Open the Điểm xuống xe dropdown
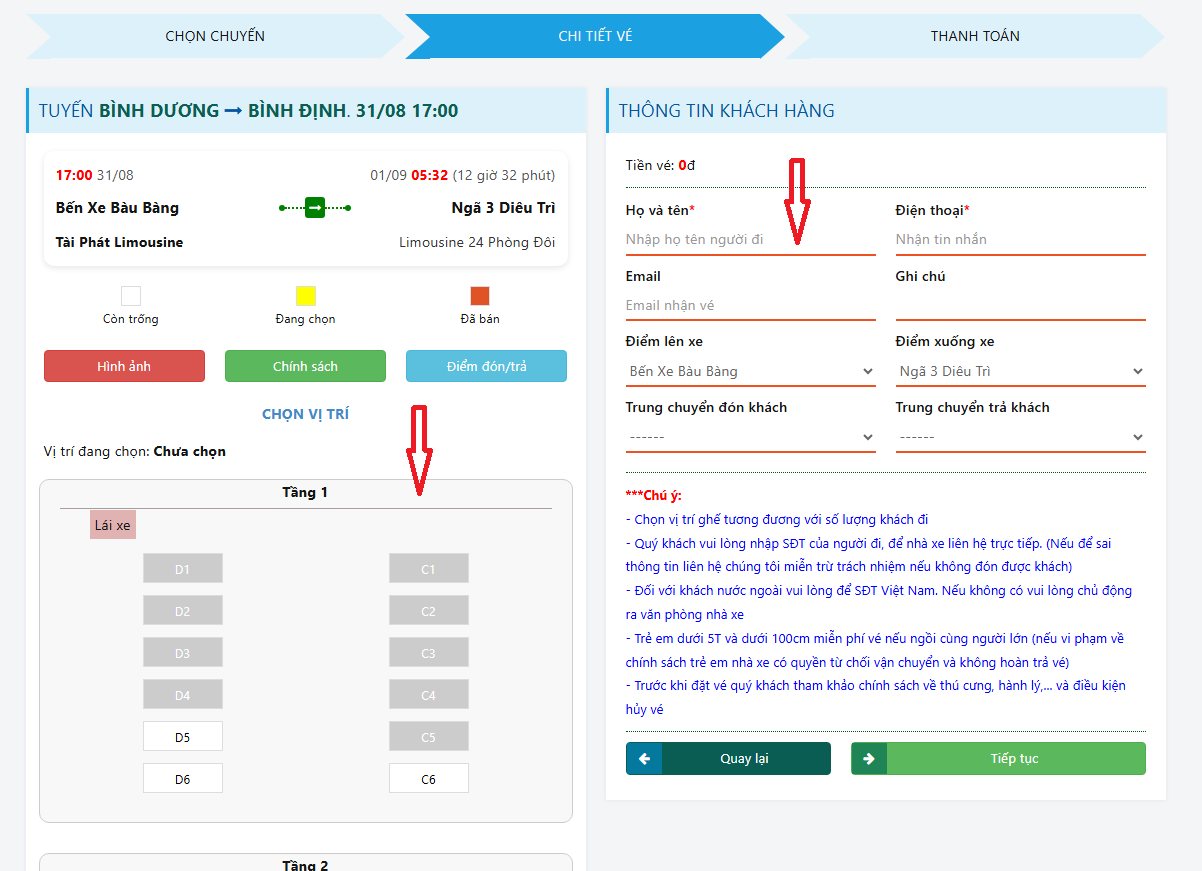This screenshot has height=871, width=1202. 1020,372
